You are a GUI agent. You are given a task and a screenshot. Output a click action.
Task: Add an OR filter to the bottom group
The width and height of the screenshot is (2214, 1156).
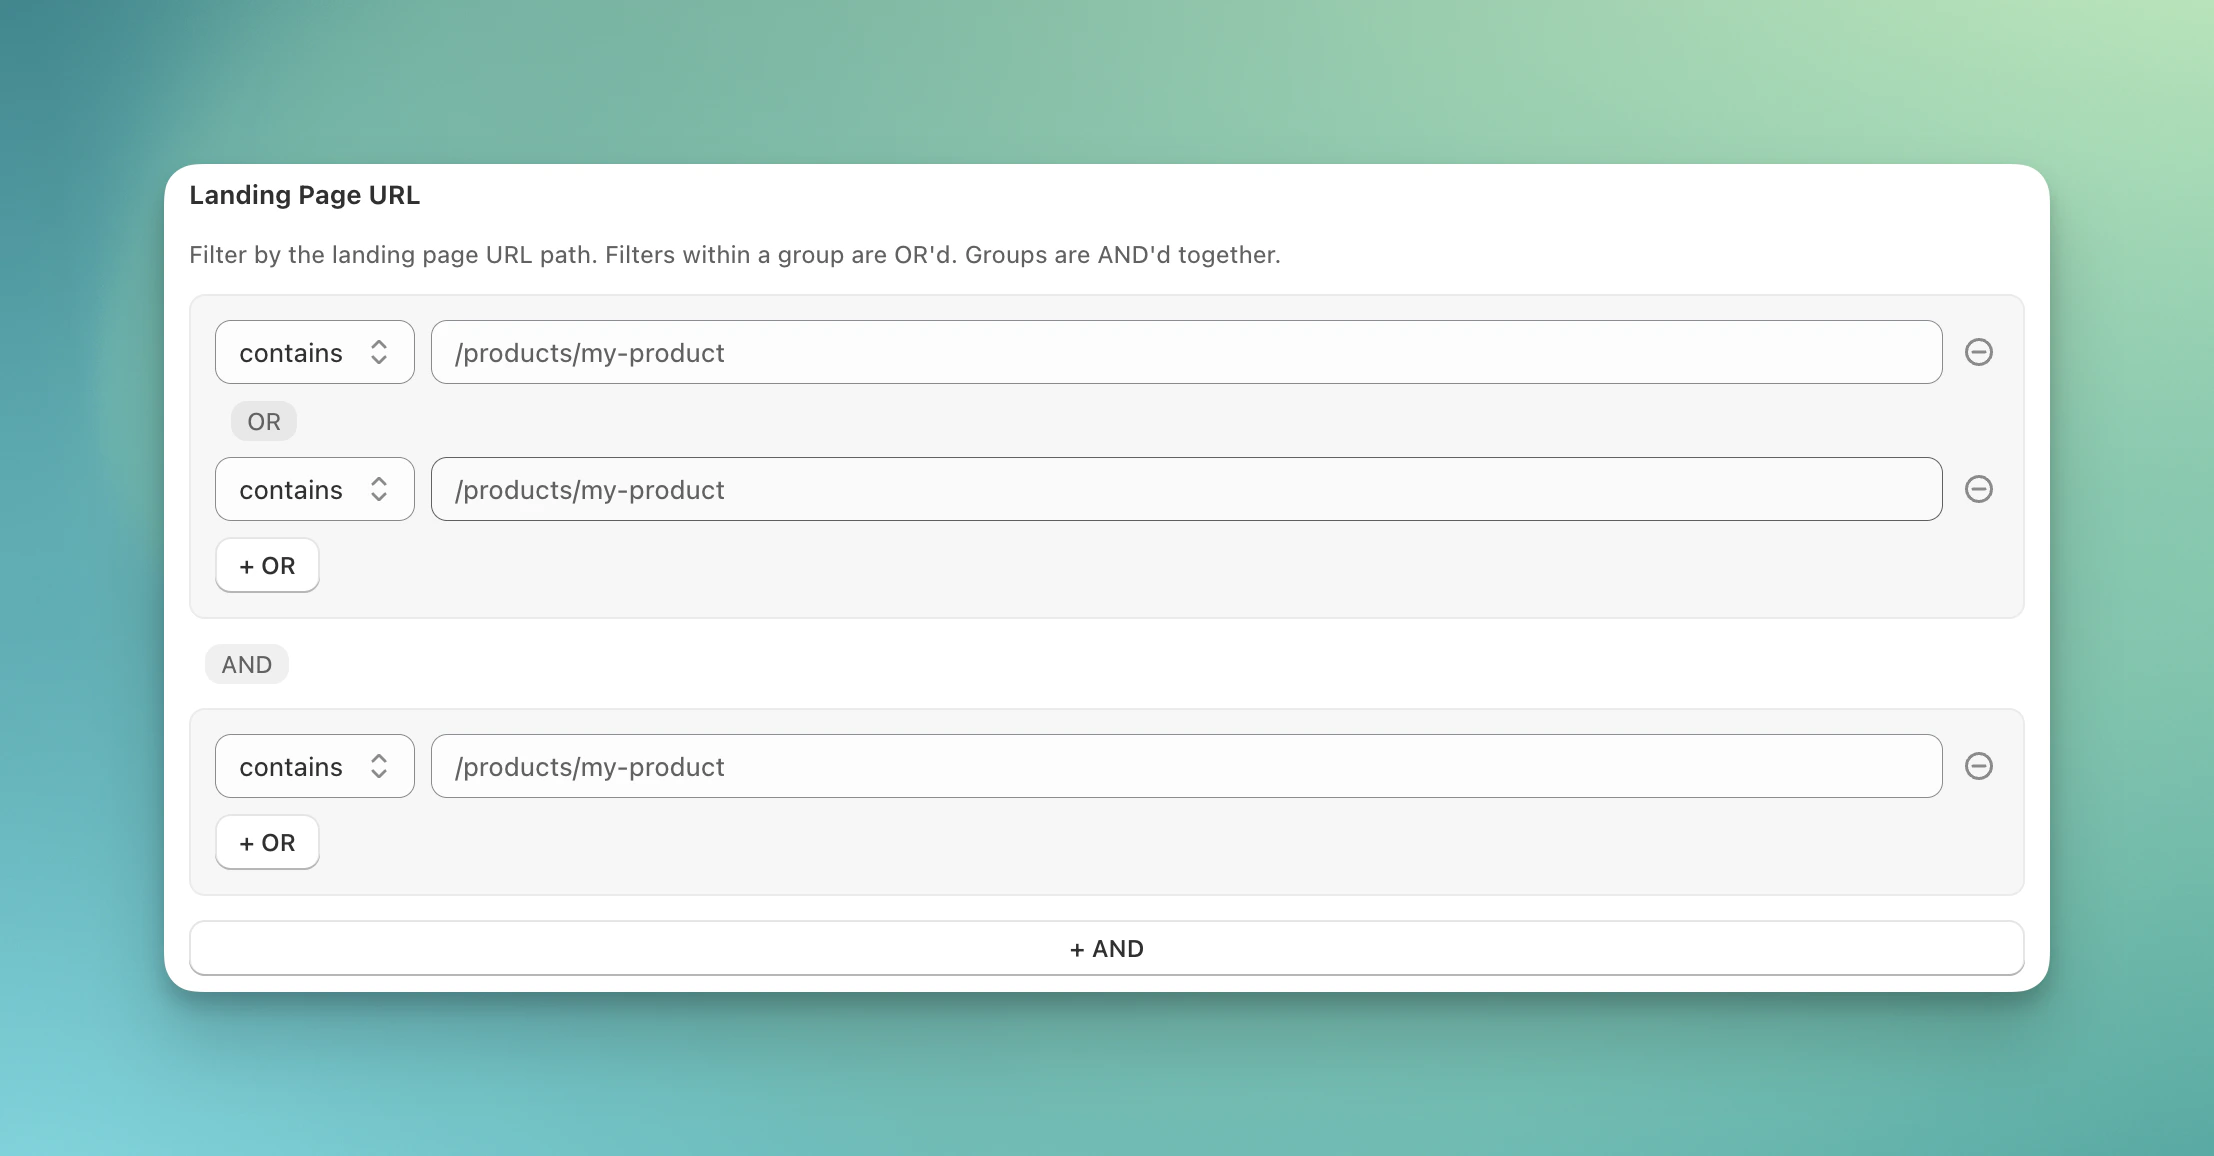click(x=267, y=843)
